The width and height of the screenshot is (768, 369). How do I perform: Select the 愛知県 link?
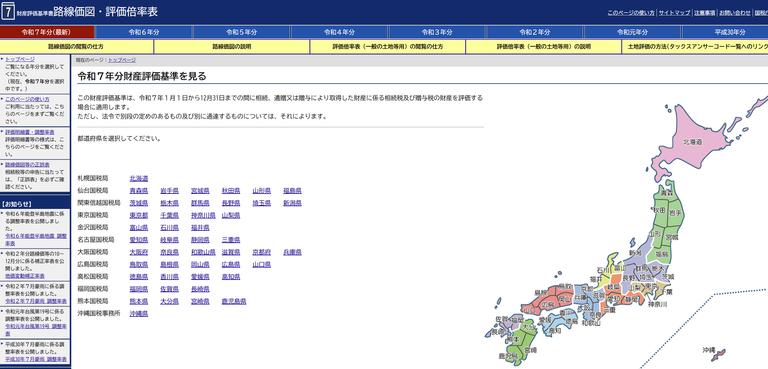point(139,240)
